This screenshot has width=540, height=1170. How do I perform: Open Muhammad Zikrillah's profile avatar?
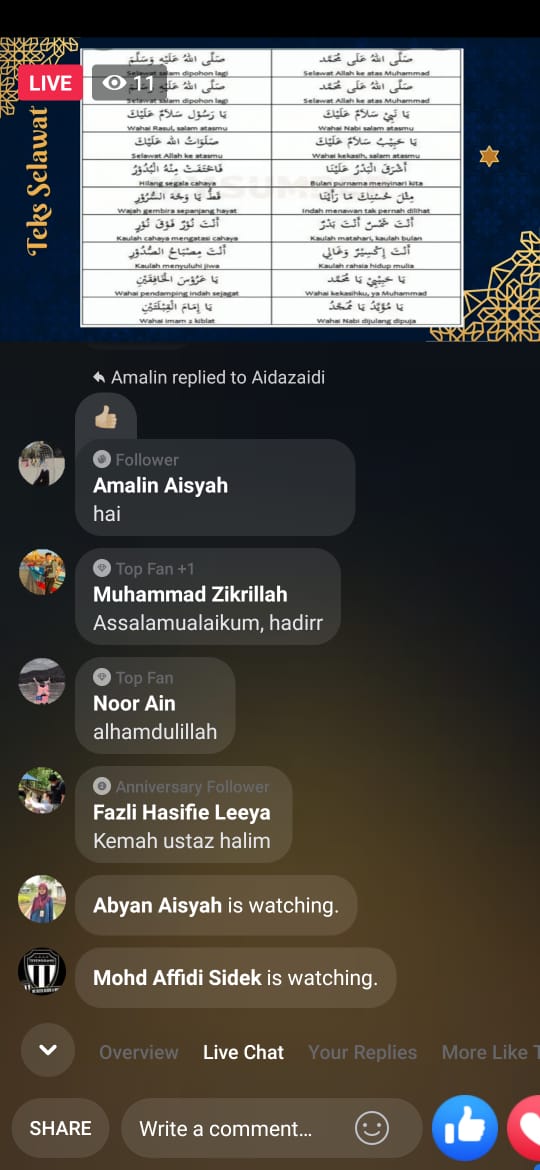[42, 572]
